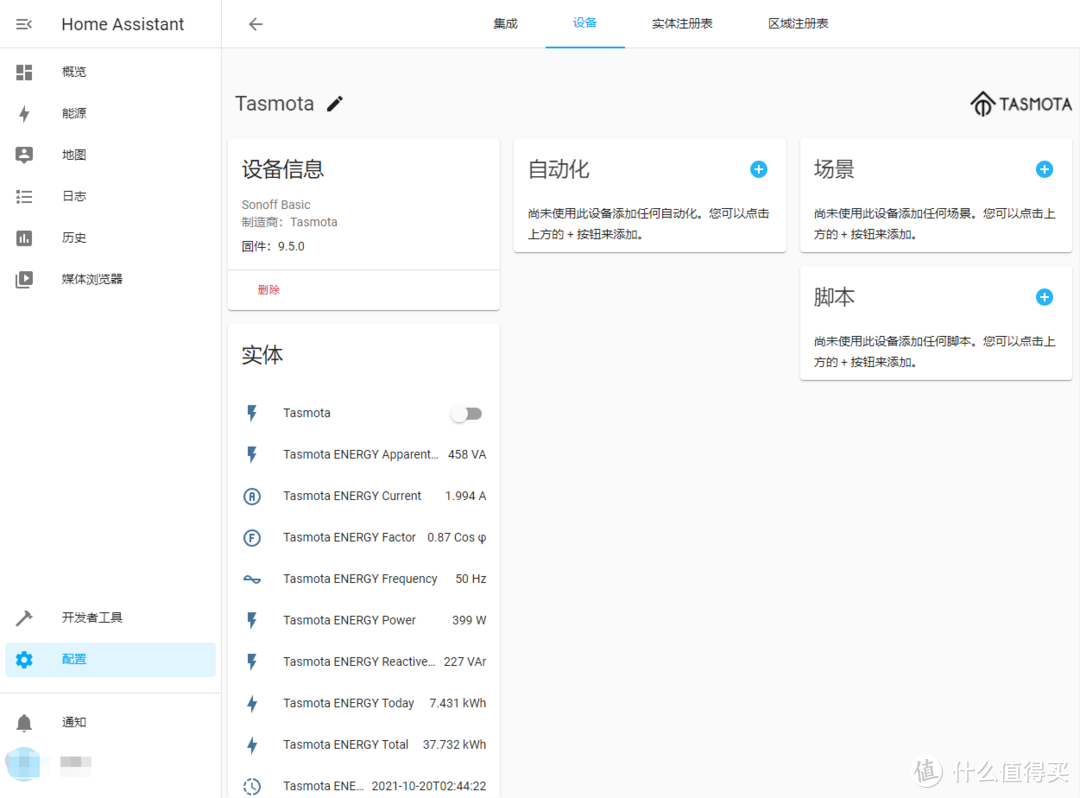Click the 固件: 9.5.0 firmware text
Image resolution: width=1080 pixels, height=798 pixels.
pos(273,246)
